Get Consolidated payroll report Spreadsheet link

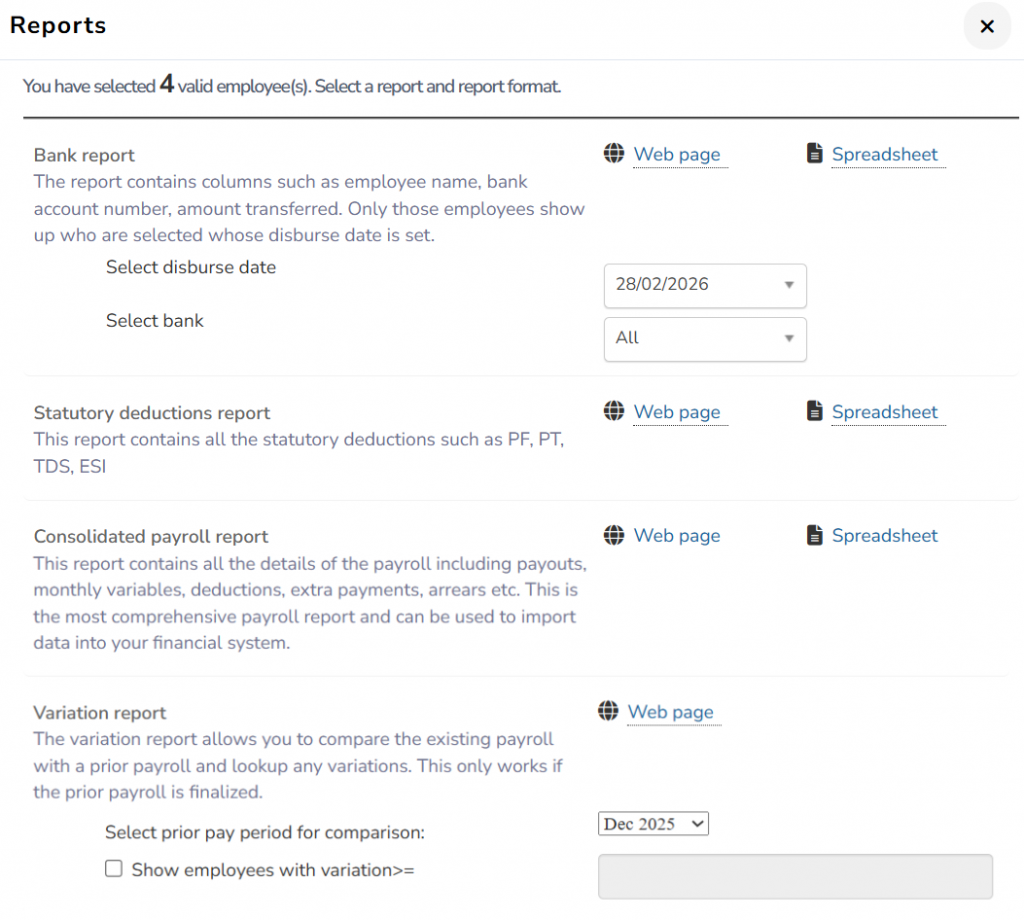[885, 535]
